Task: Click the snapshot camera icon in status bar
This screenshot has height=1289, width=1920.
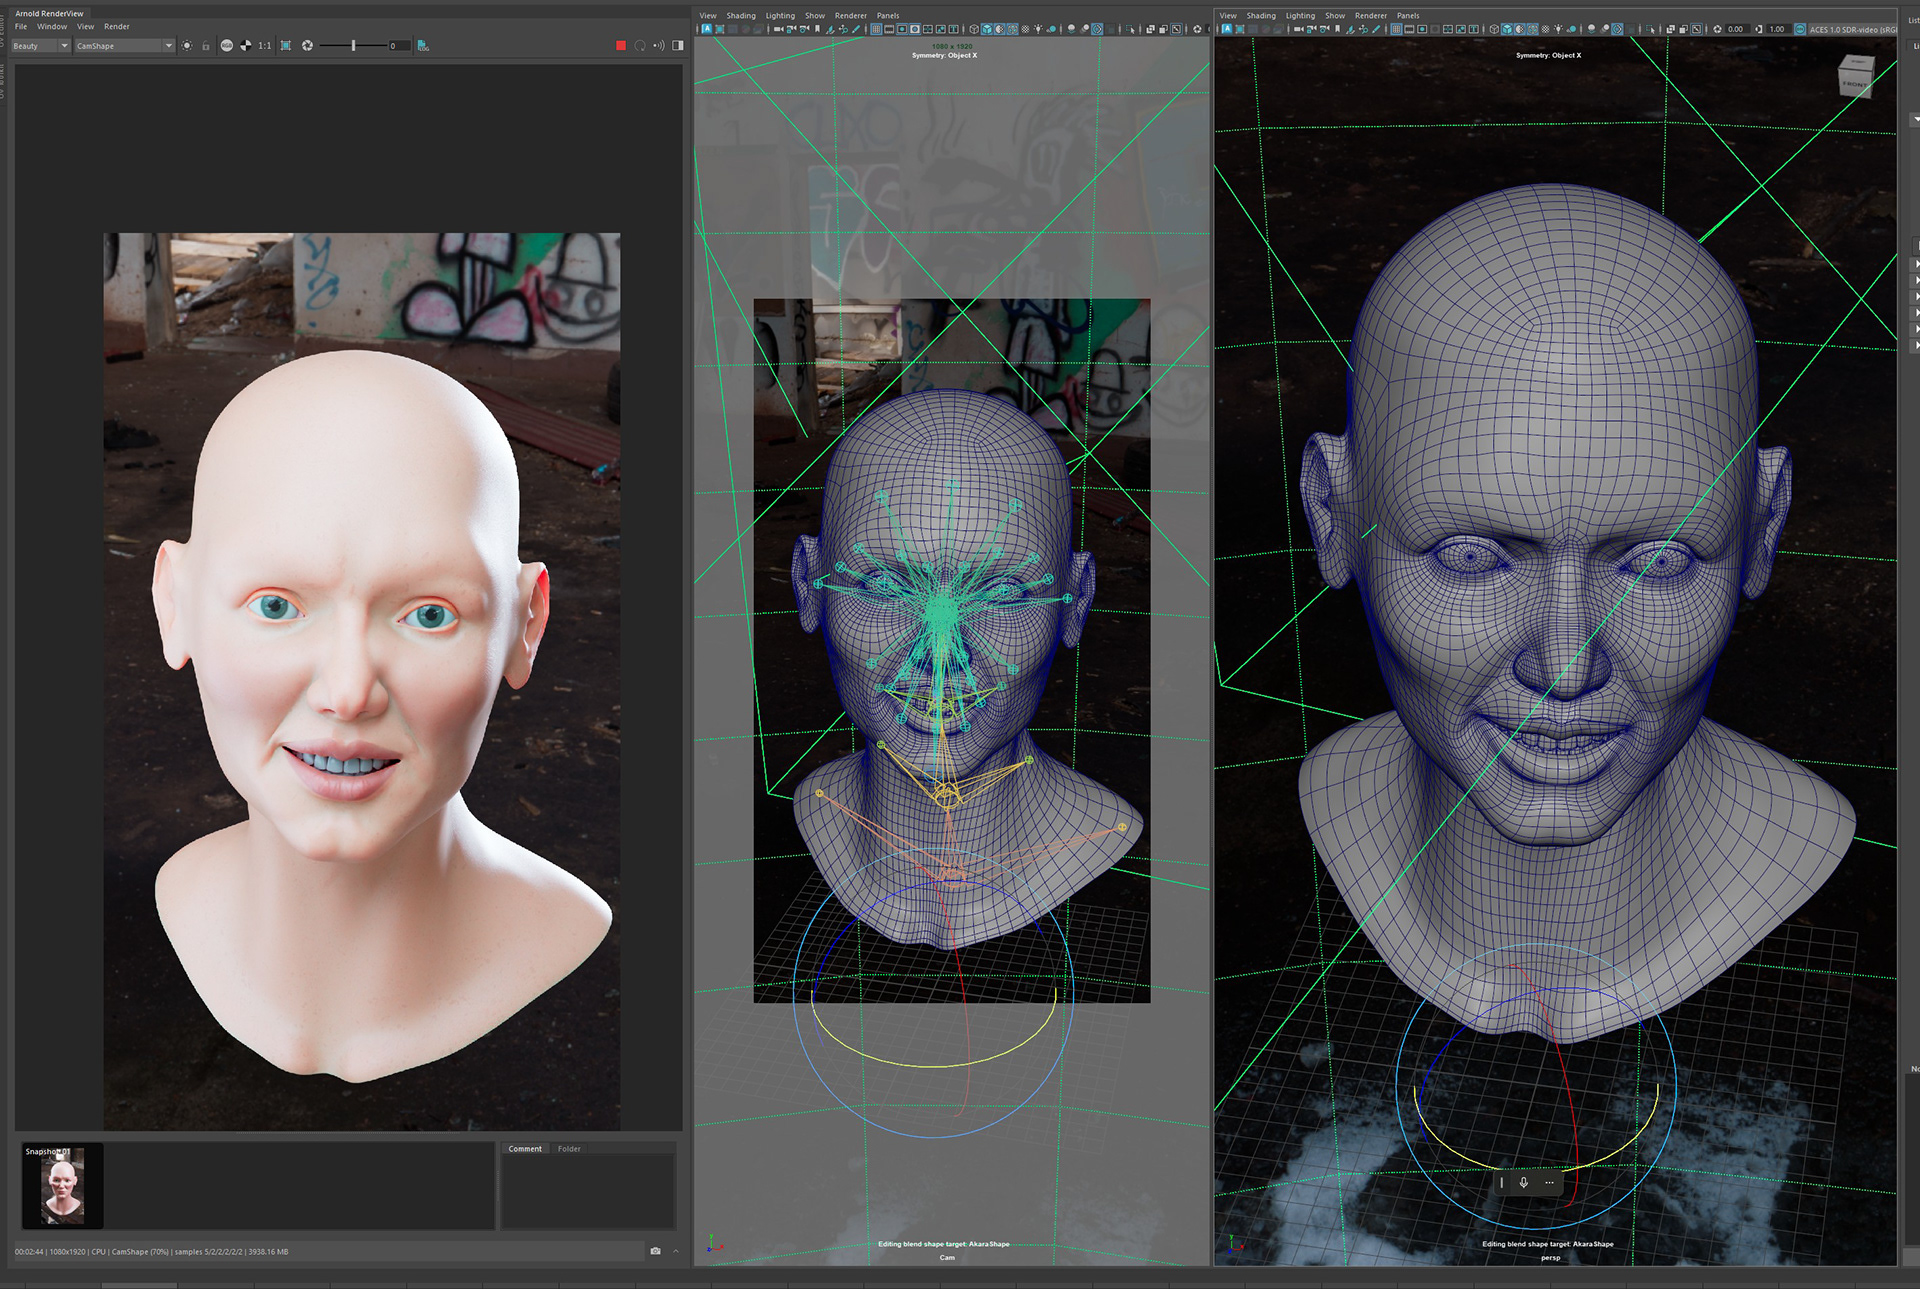Action: pyautogui.click(x=655, y=1251)
